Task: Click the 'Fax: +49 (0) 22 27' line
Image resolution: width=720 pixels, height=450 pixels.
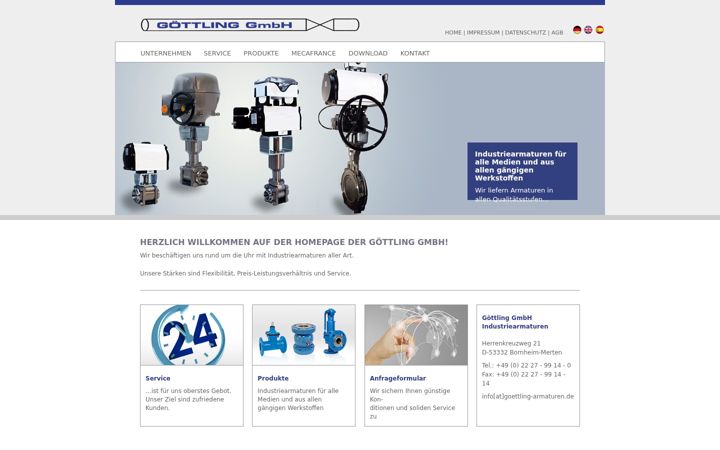Action: click(x=523, y=379)
